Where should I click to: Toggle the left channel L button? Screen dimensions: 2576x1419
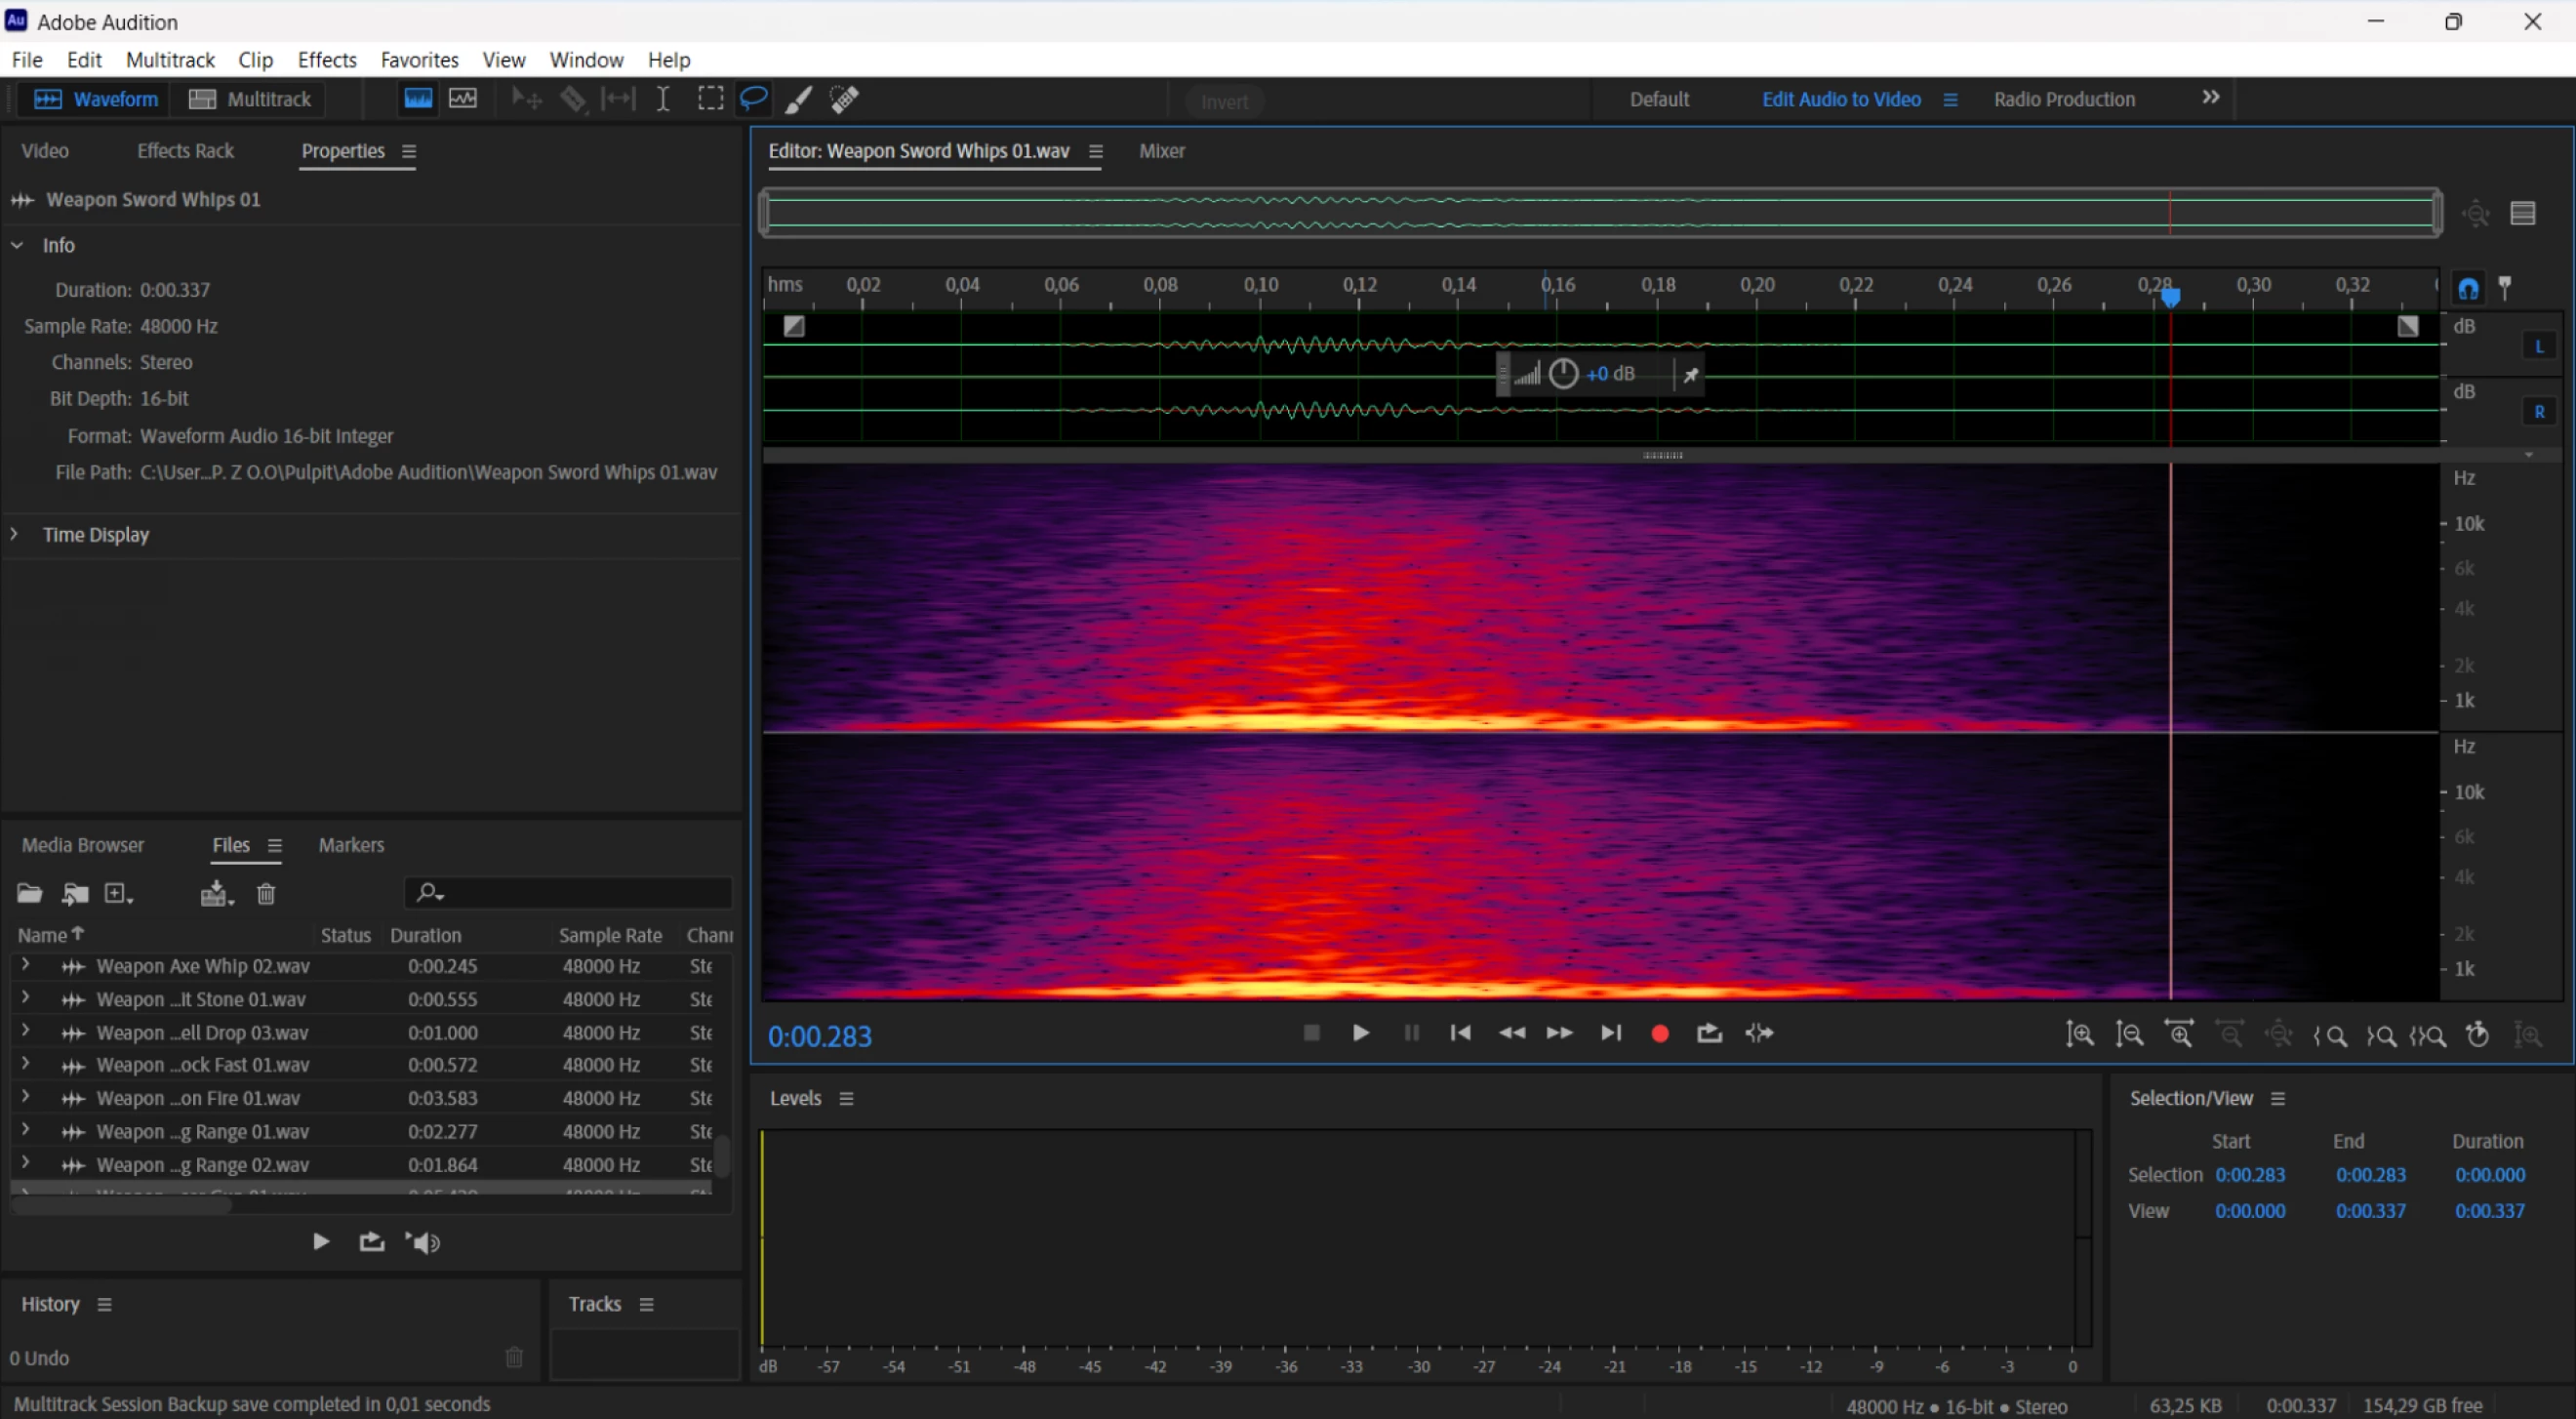pos(2539,347)
